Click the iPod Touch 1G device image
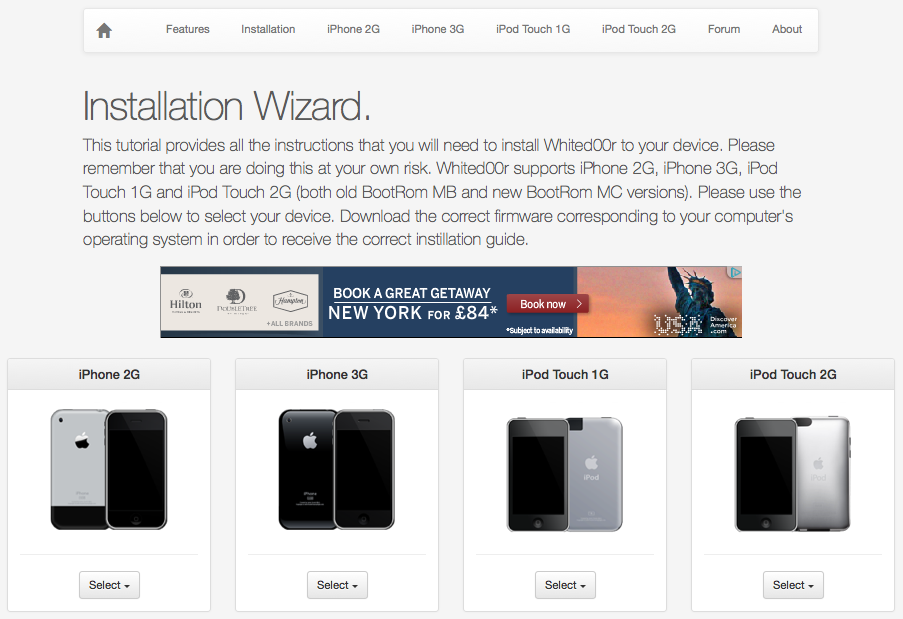Viewport: 903px width, 619px height. point(565,474)
